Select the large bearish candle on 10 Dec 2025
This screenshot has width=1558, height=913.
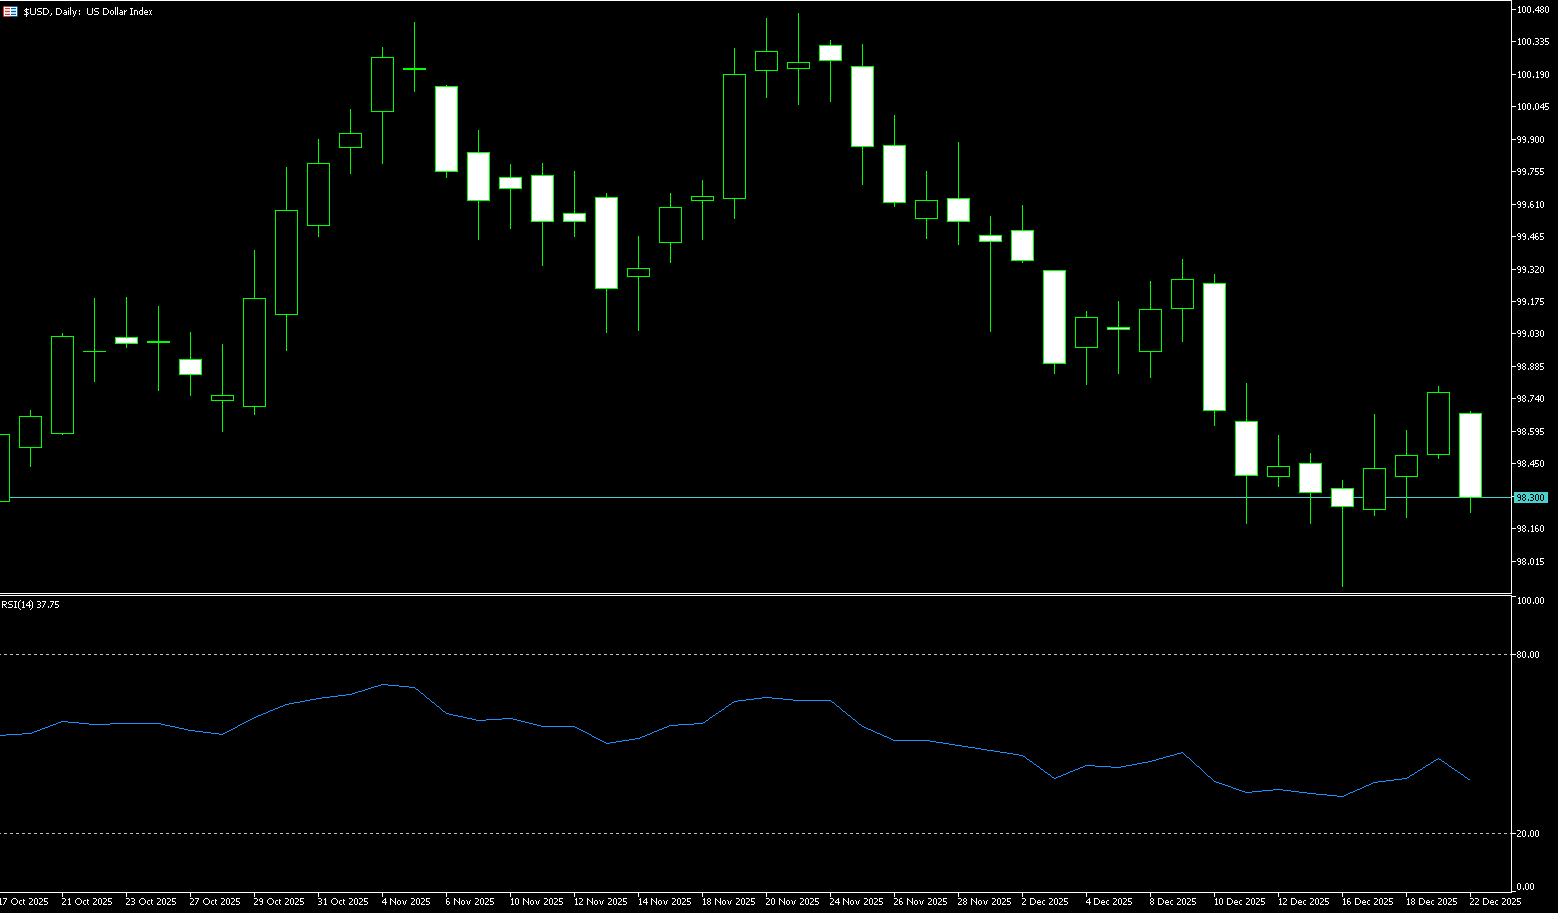(1214, 347)
